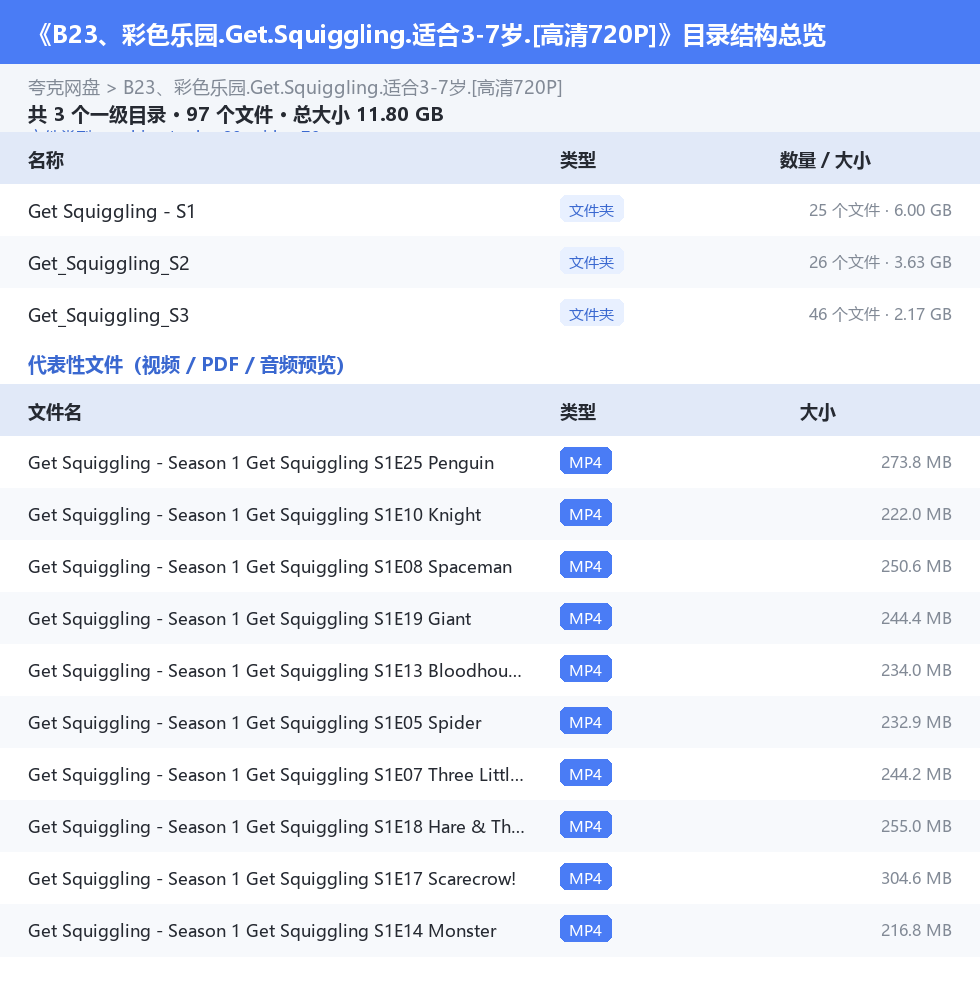Click the 夸克网盘 breadcrumb
980x988 pixels.
coord(64,88)
